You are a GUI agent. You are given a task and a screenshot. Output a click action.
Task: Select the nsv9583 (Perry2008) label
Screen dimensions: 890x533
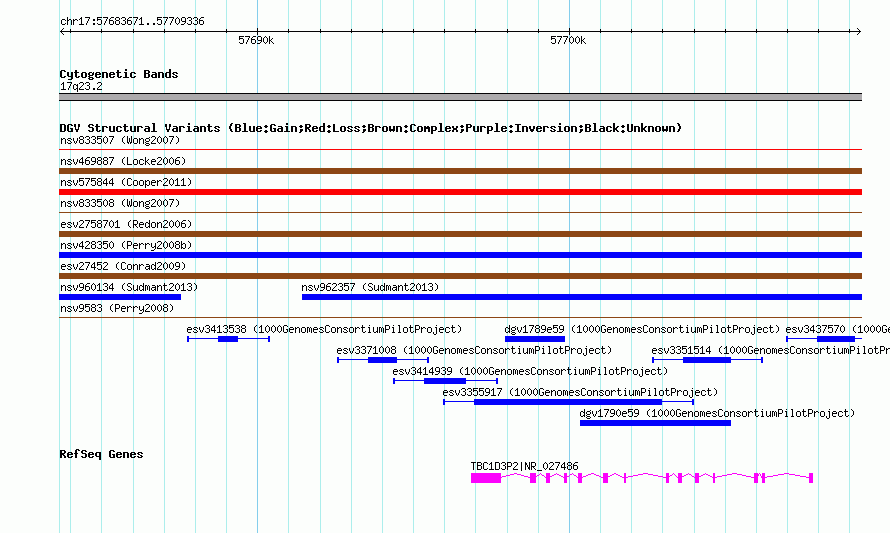pyautogui.click(x=117, y=308)
